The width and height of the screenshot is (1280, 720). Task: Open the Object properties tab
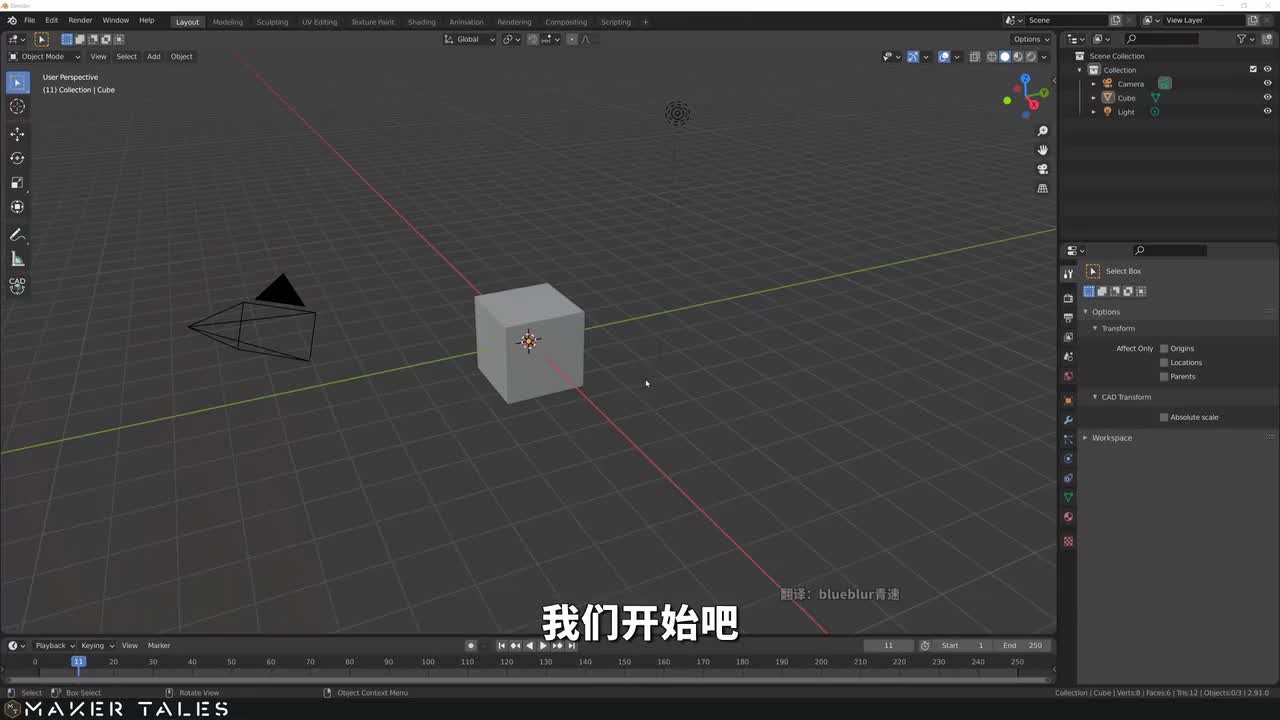coord(1068,400)
